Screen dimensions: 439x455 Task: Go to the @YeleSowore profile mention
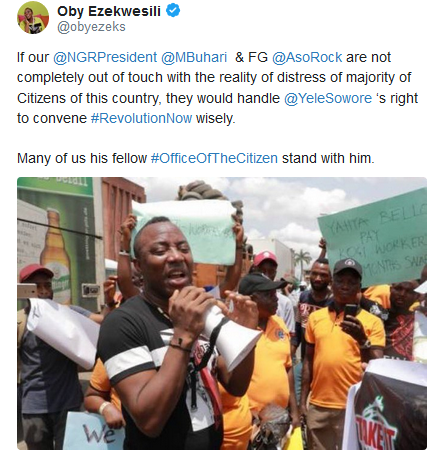click(328, 98)
